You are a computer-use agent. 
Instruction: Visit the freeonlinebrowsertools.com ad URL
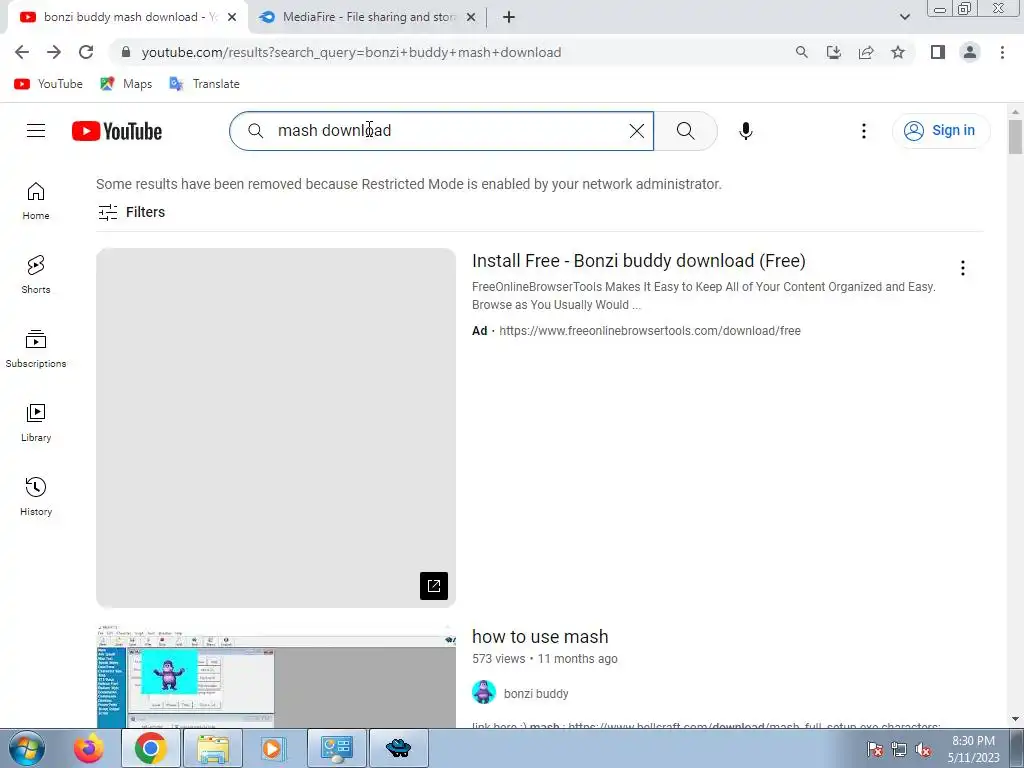click(x=650, y=330)
